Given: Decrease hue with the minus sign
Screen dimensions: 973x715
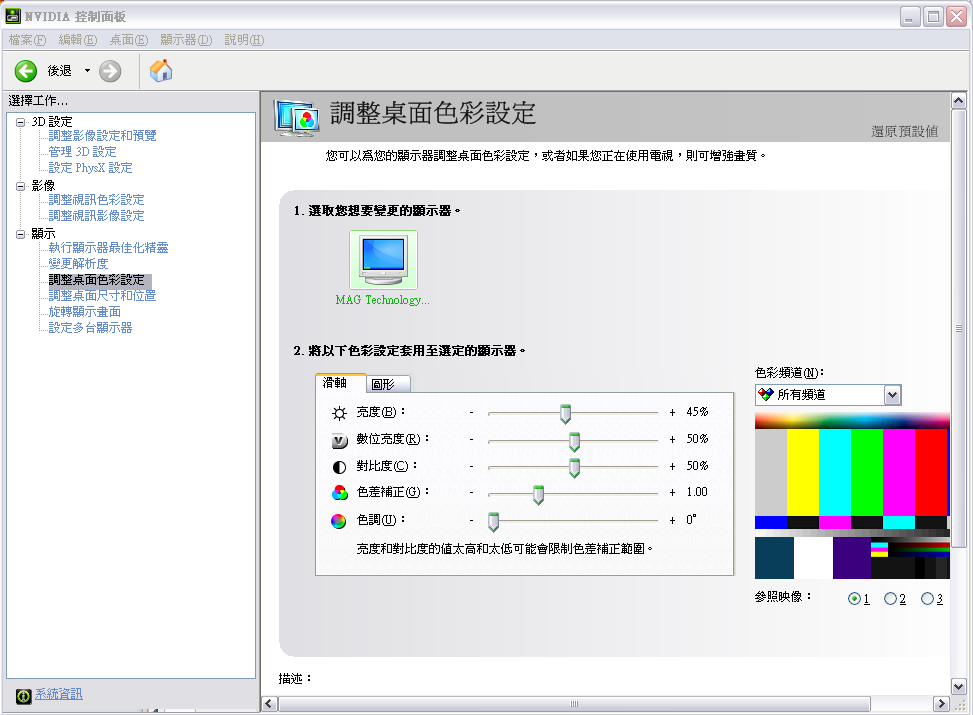Looking at the screenshot, I should coord(472,521).
